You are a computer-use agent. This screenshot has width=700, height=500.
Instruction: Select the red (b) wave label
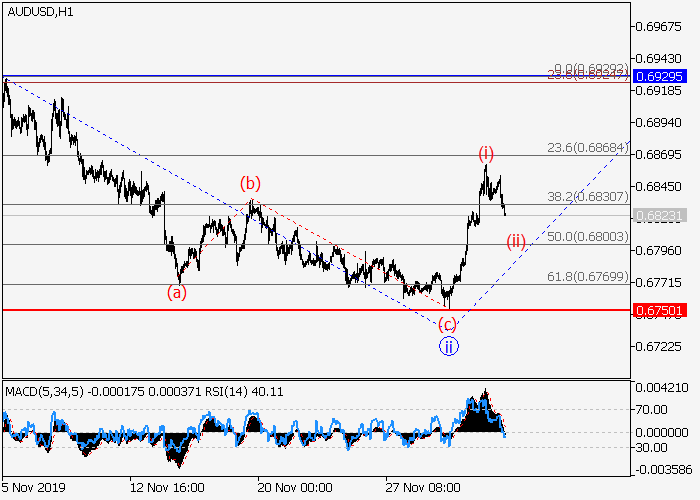coord(249,183)
